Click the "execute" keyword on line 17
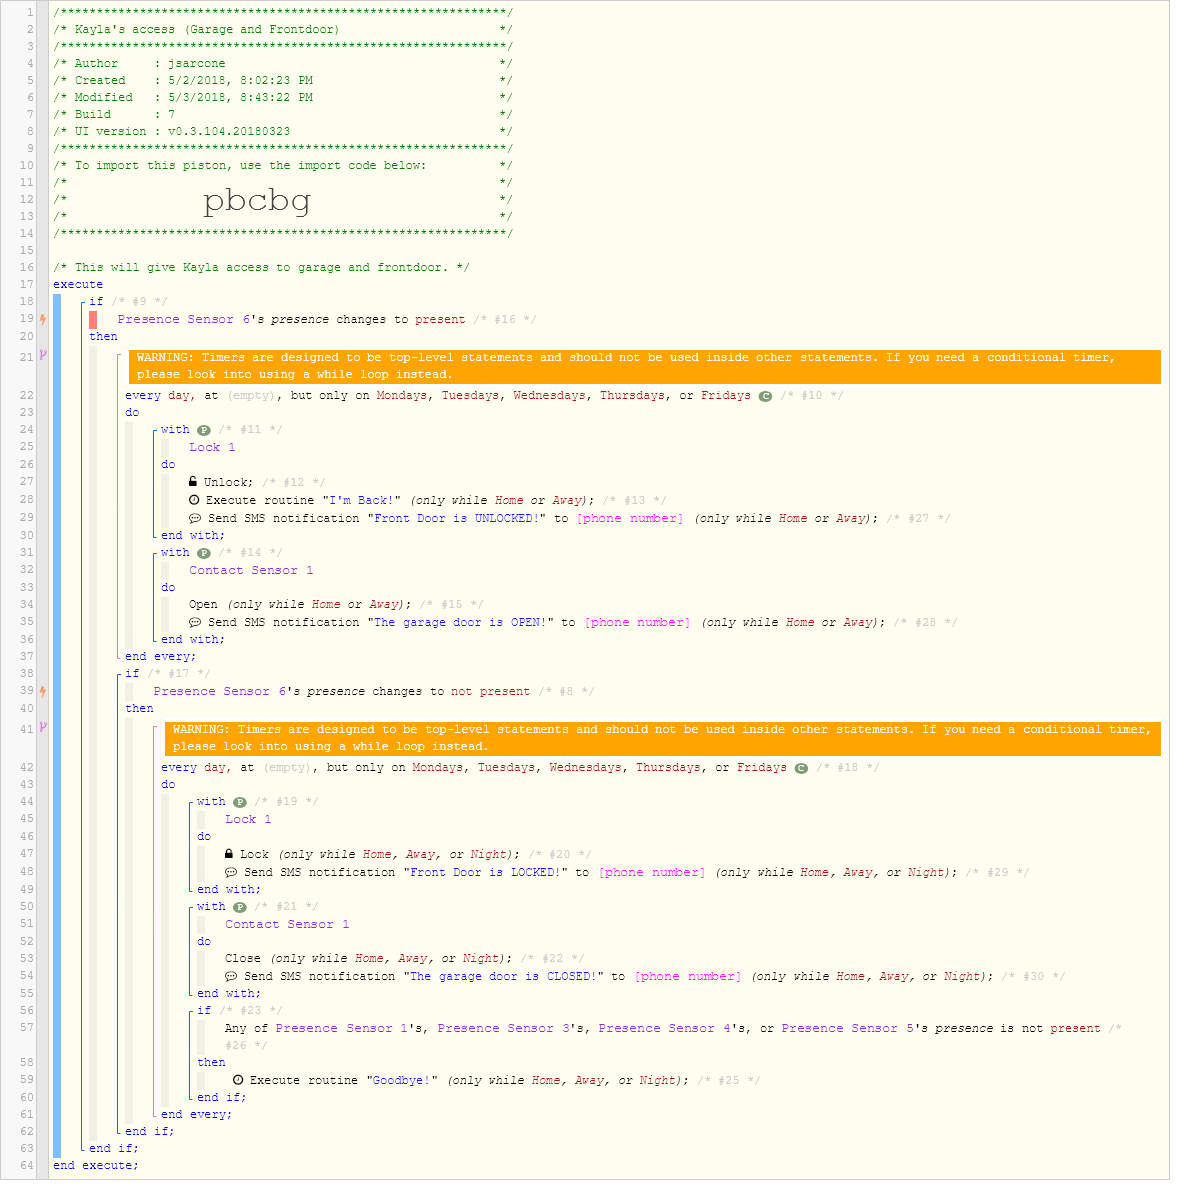 (78, 285)
